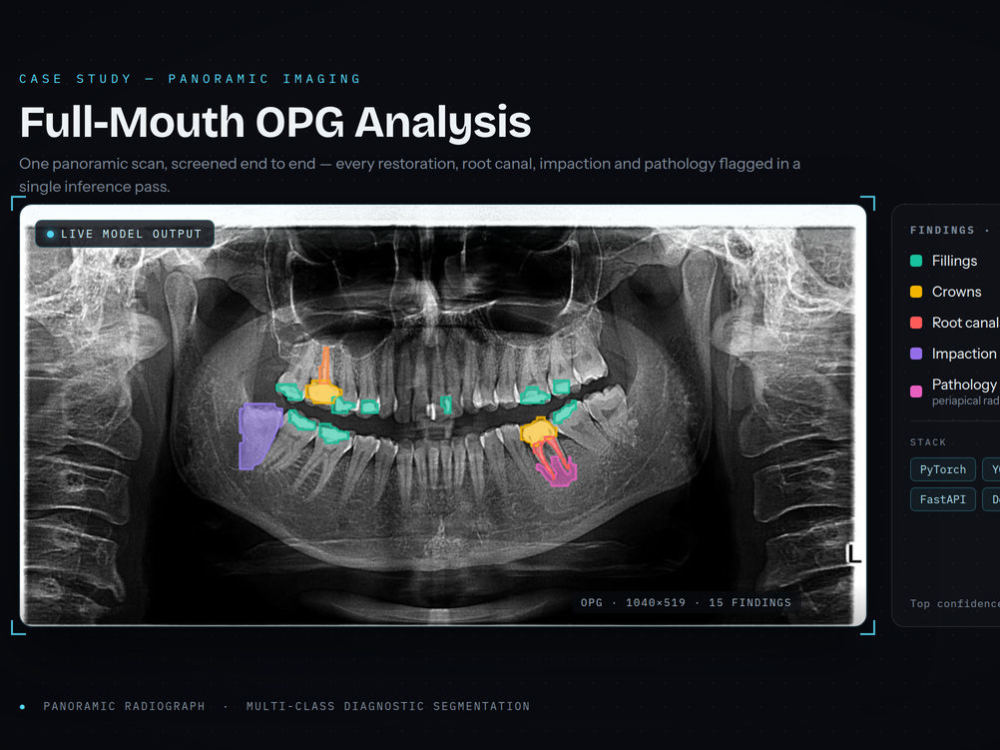Click the FastAPI stack tag
Image resolution: width=1000 pixels, height=750 pixels.
tap(943, 499)
